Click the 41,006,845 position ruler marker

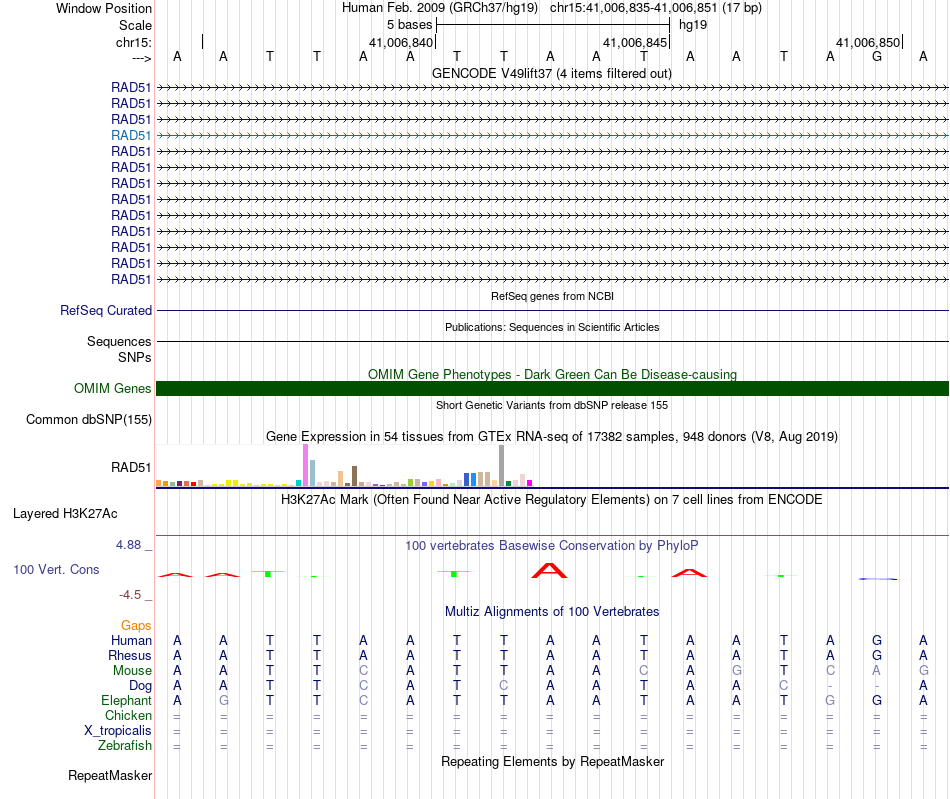[x=636, y=42]
